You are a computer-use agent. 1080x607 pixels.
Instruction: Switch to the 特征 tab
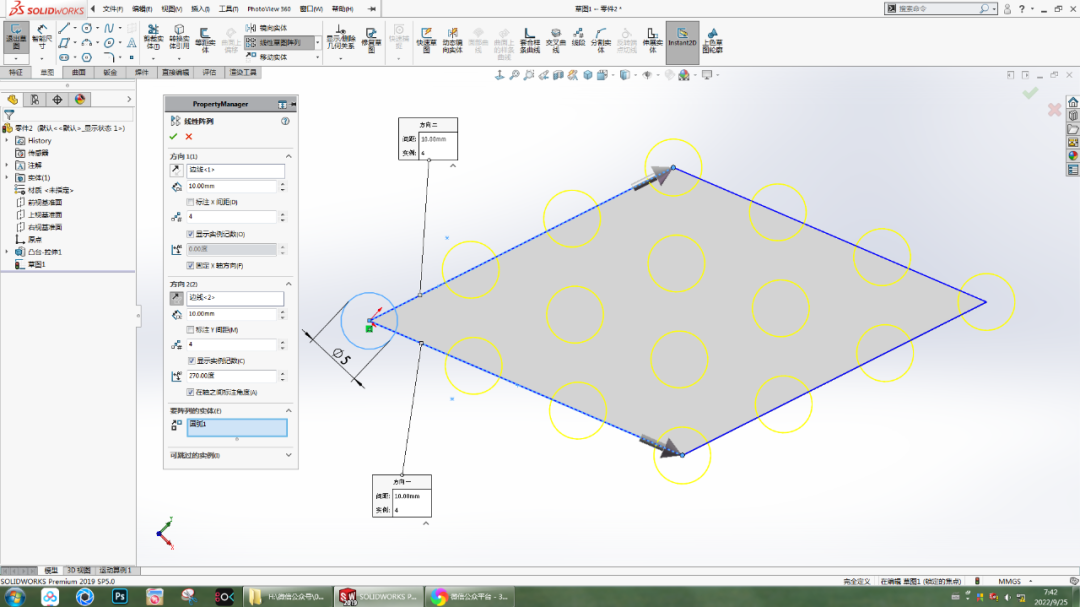(18, 70)
